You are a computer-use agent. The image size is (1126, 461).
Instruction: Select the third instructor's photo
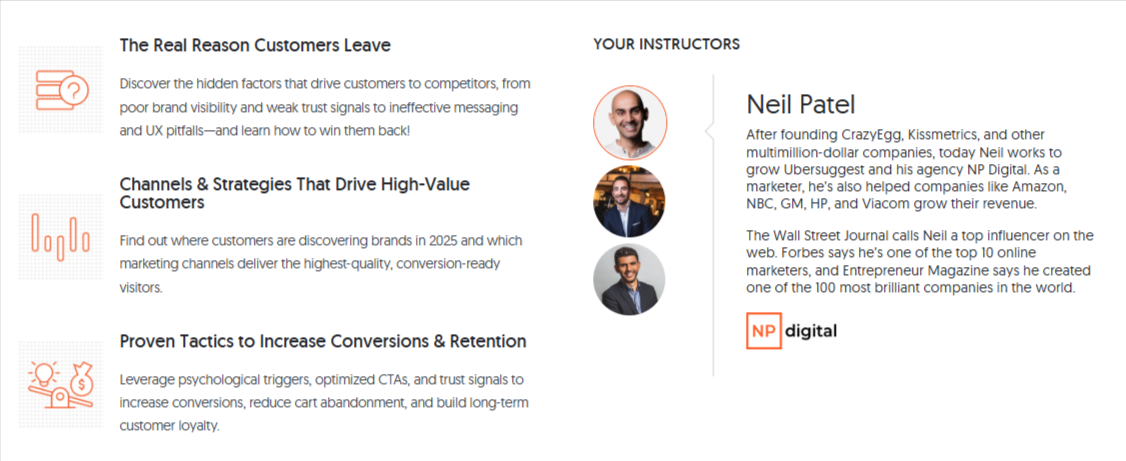tap(629, 279)
